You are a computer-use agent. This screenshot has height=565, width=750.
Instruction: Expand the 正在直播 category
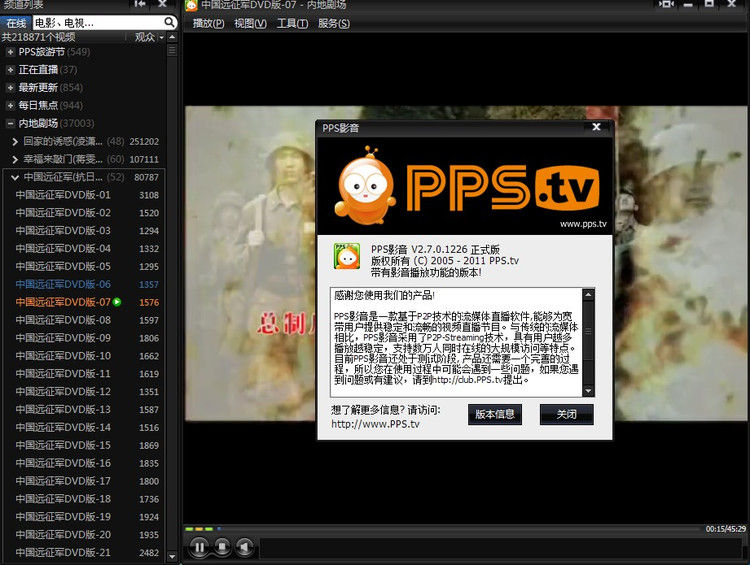click(10, 70)
